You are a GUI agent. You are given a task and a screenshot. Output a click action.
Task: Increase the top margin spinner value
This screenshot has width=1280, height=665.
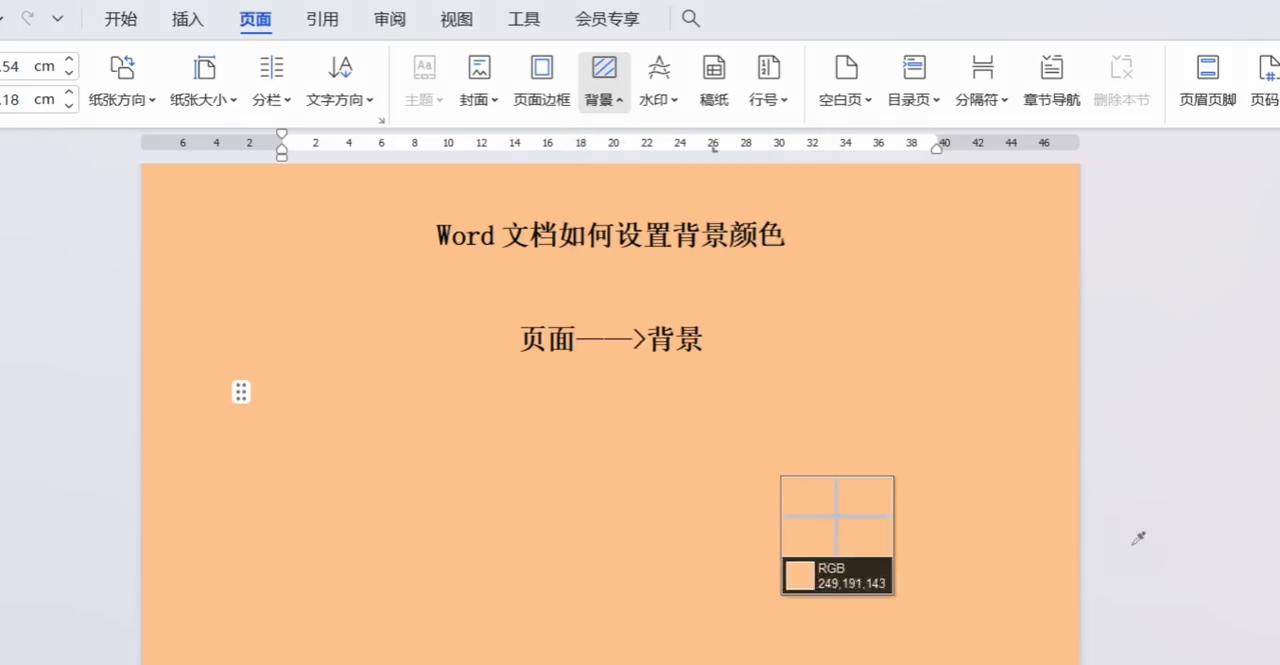coord(69,60)
